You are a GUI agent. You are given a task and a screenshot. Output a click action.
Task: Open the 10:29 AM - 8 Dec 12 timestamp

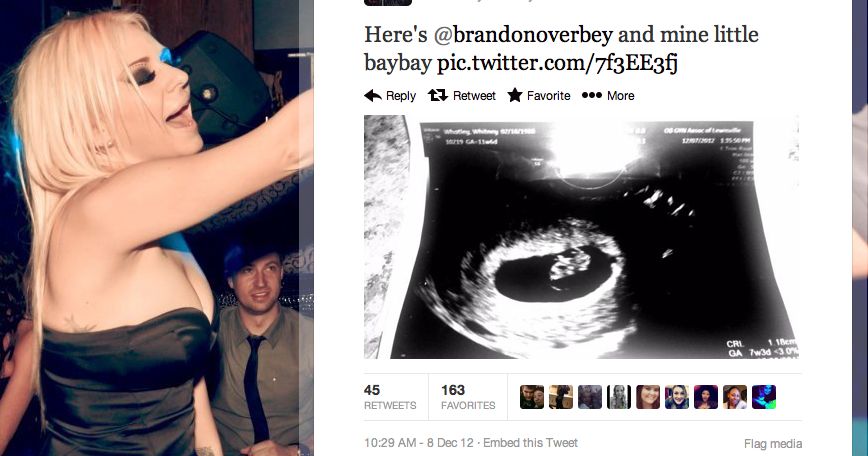(419, 443)
